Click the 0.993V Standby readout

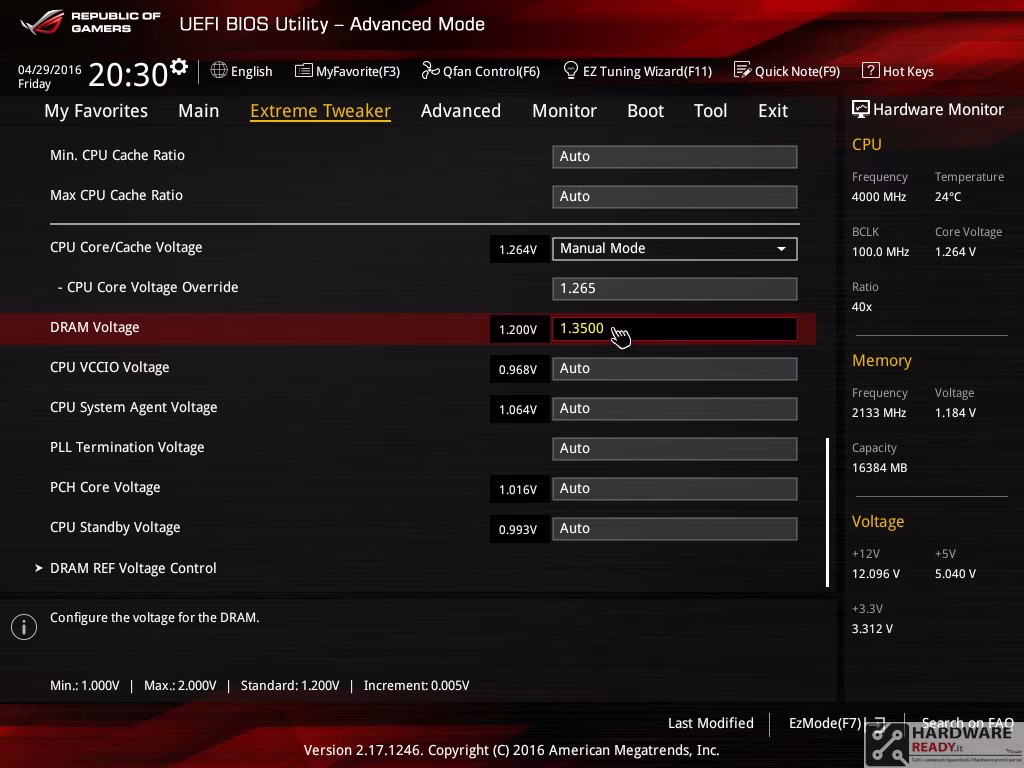pyautogui.click(x=518, y=530)
